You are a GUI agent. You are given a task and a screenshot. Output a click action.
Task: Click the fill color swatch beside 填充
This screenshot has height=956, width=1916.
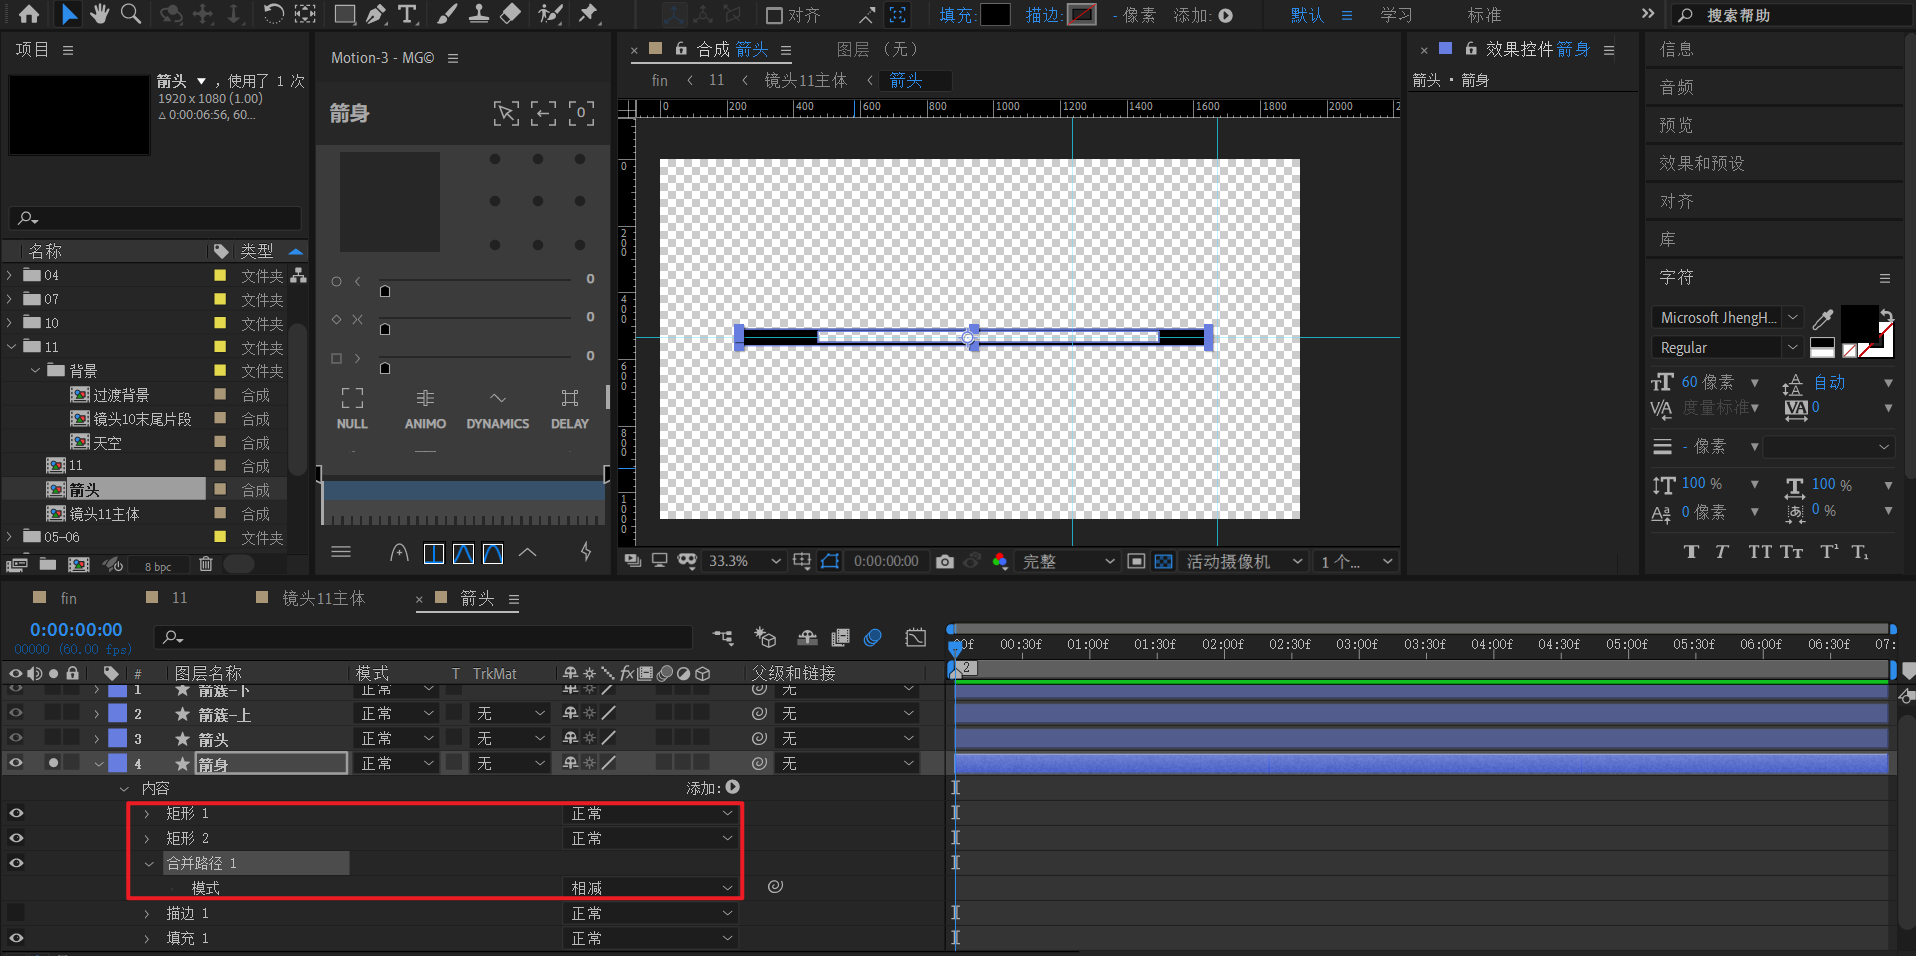pos(995,15)
